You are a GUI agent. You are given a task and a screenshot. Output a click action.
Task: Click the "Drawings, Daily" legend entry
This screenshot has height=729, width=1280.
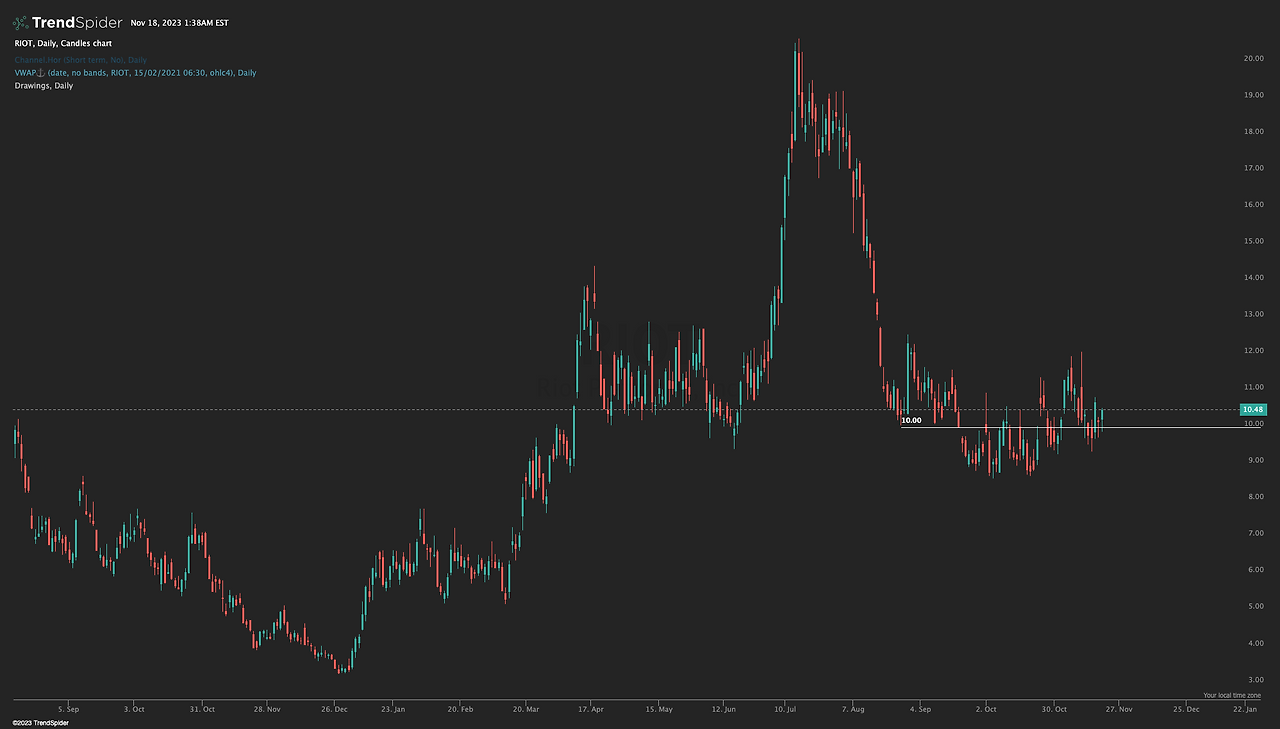44,86
